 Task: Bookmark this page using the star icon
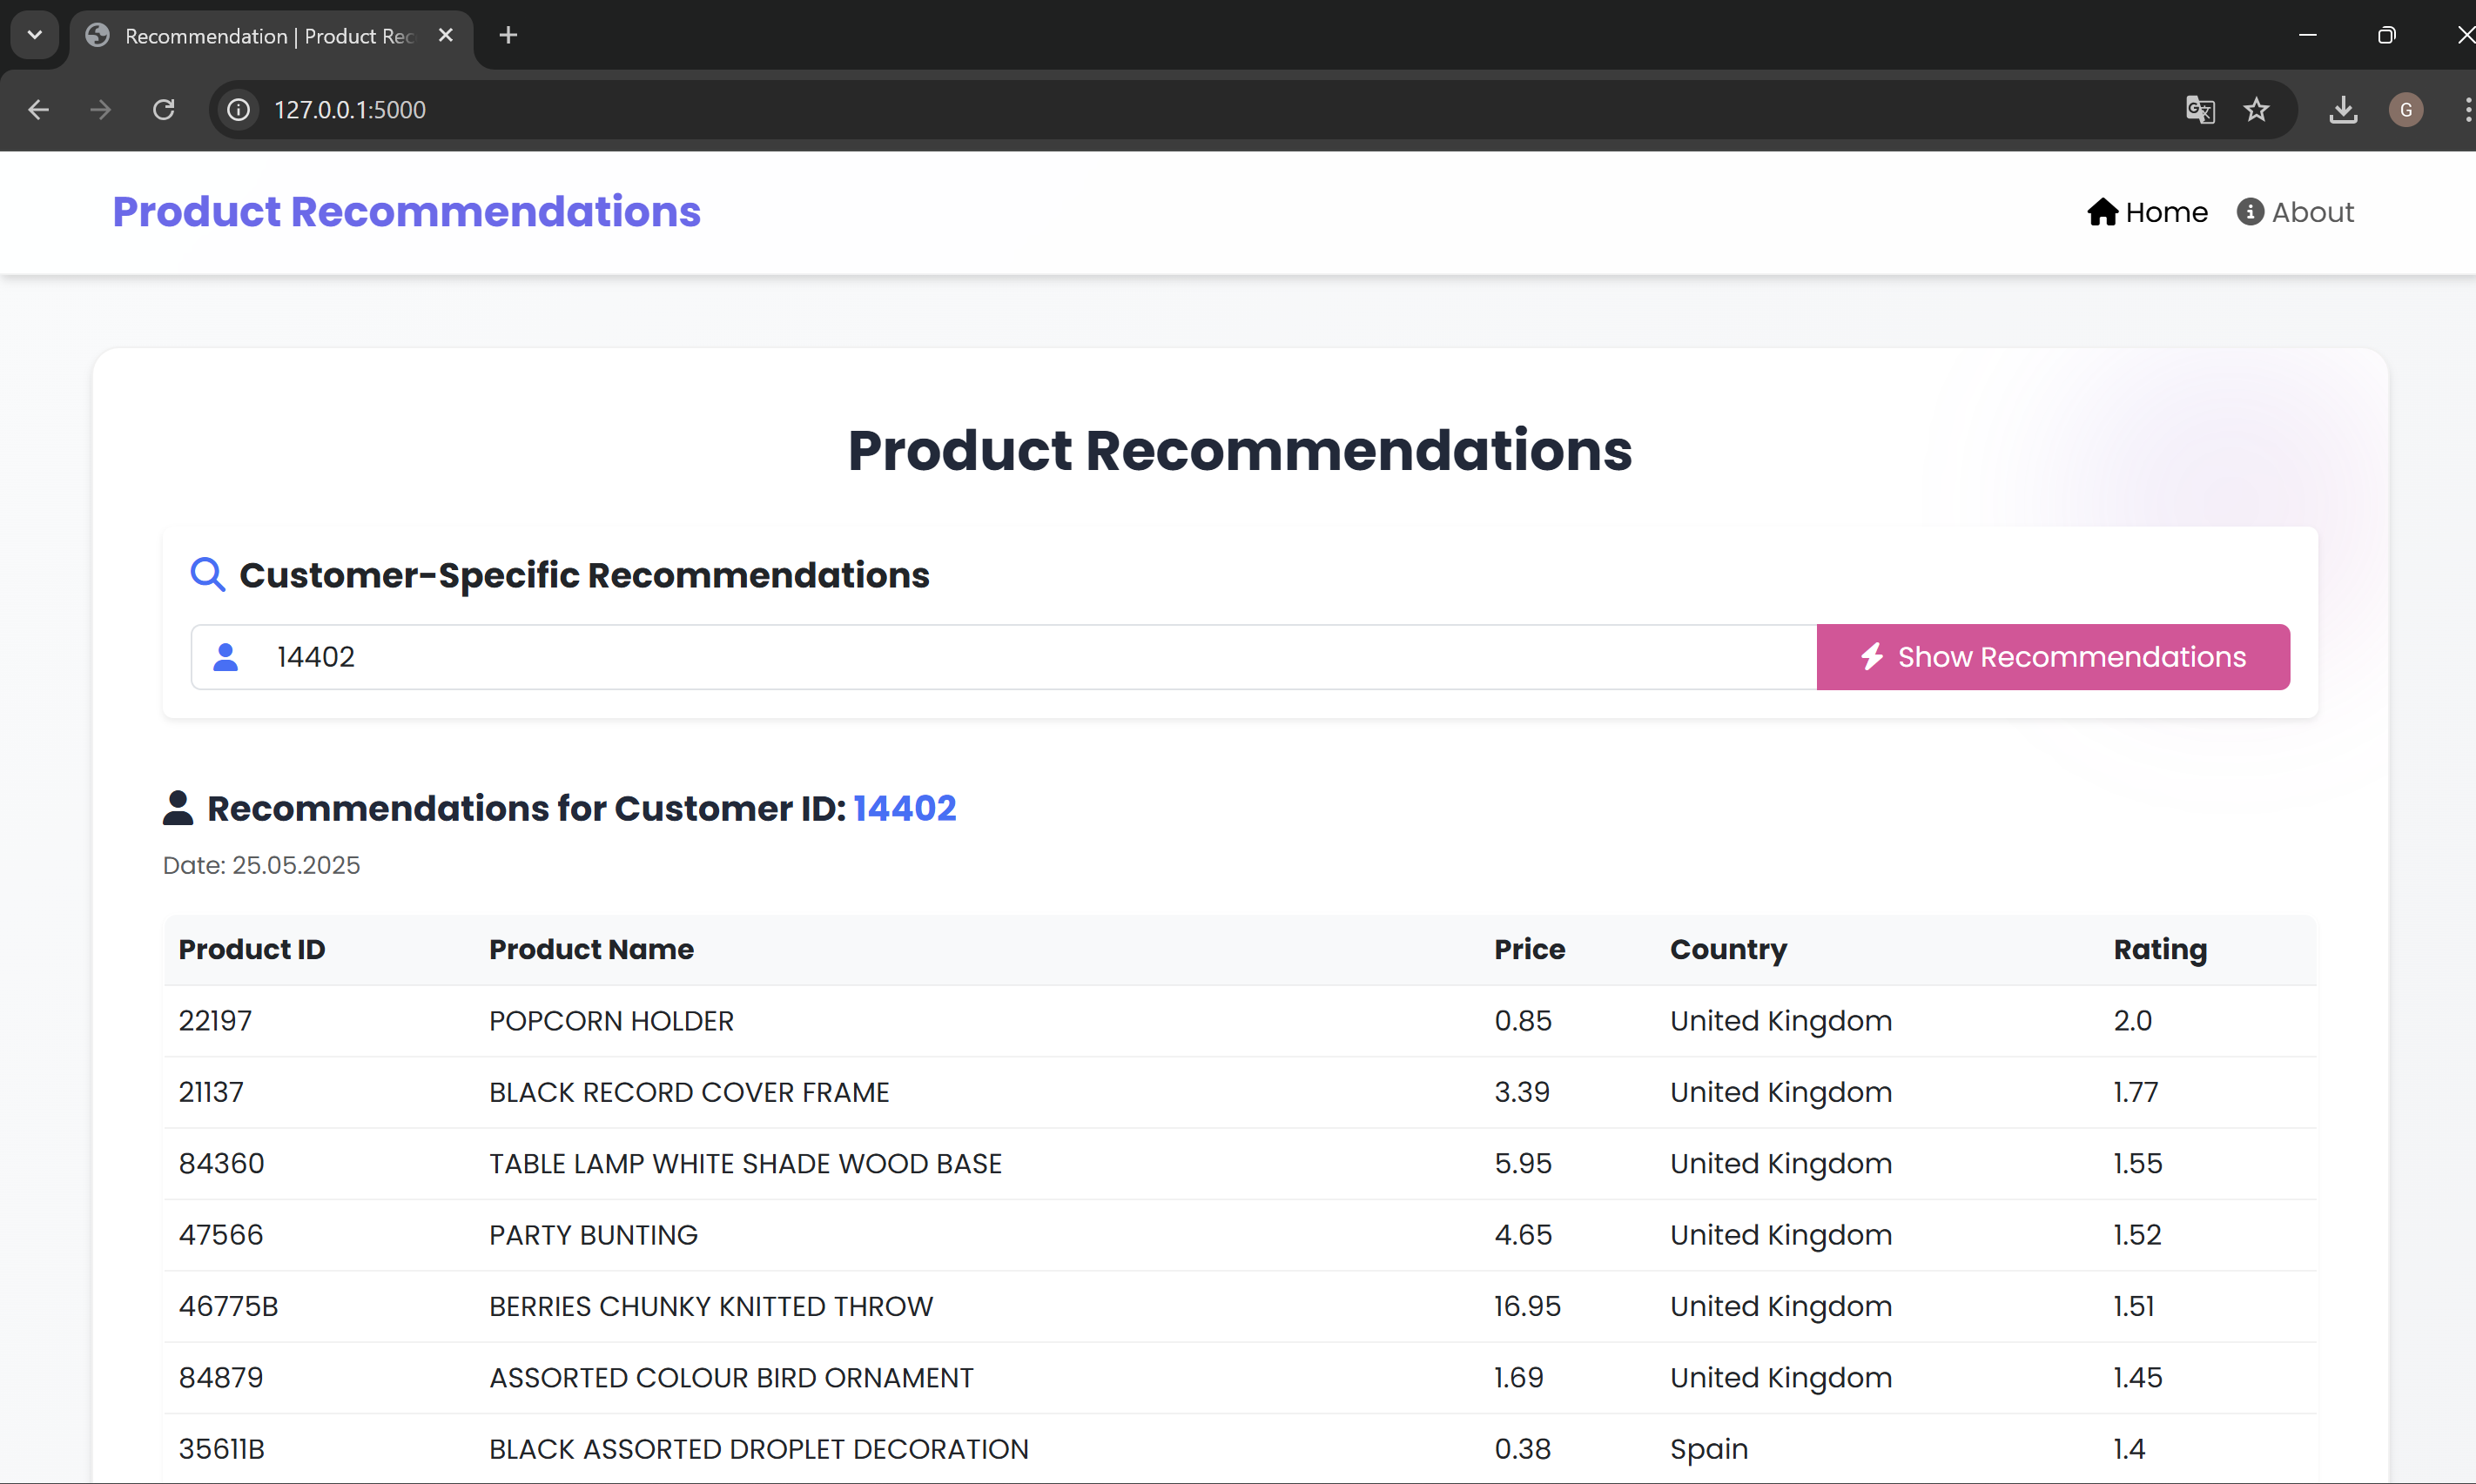[2258, 110]
